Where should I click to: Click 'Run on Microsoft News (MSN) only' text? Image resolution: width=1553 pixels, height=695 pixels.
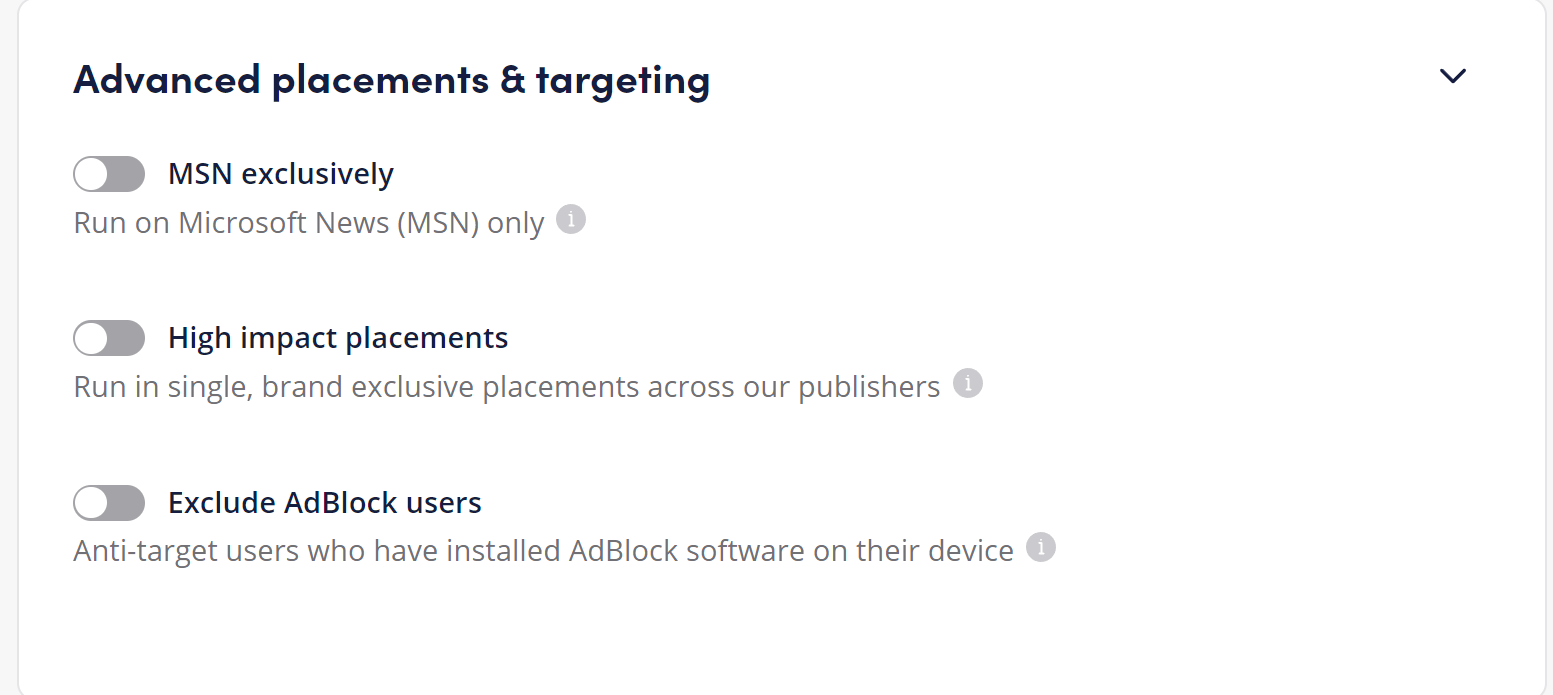pyautogui.click(x=309, y=222)
